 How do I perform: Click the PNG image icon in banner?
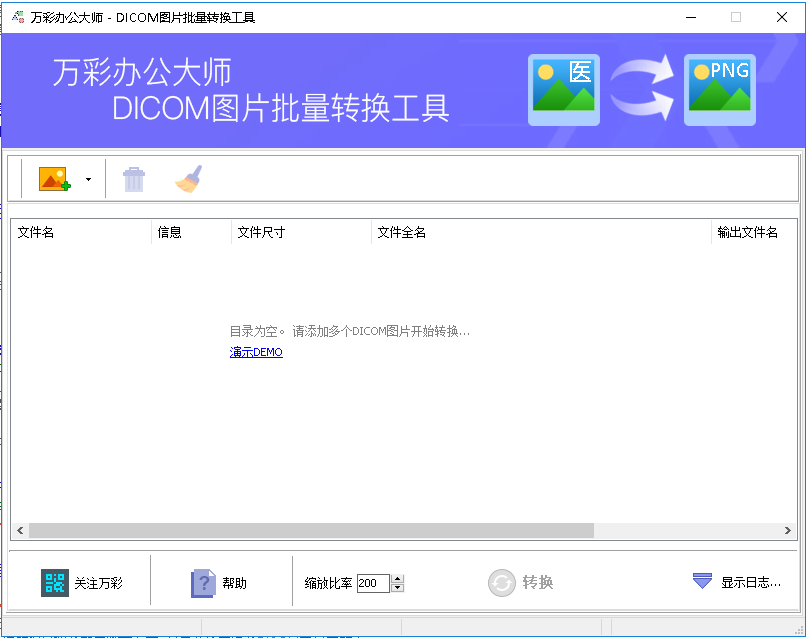click(x=720, y=89)
